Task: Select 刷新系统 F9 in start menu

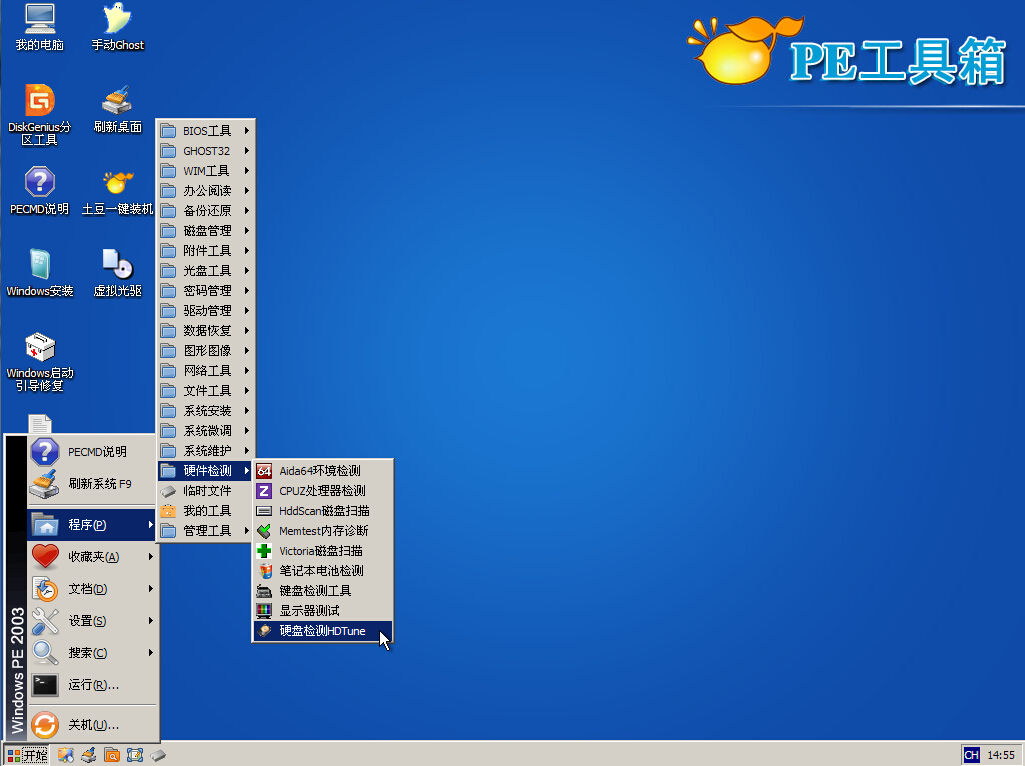Action: click(x=92, y=484)
